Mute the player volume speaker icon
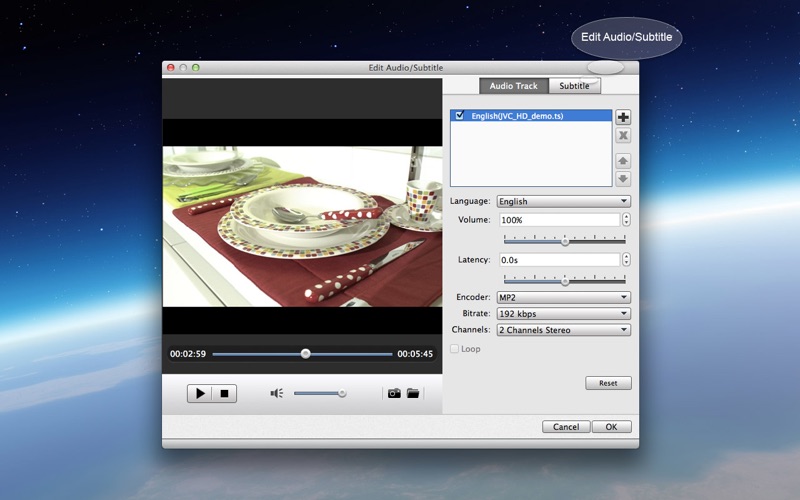The width and height of the screenshot is (800, 500). 277,393
